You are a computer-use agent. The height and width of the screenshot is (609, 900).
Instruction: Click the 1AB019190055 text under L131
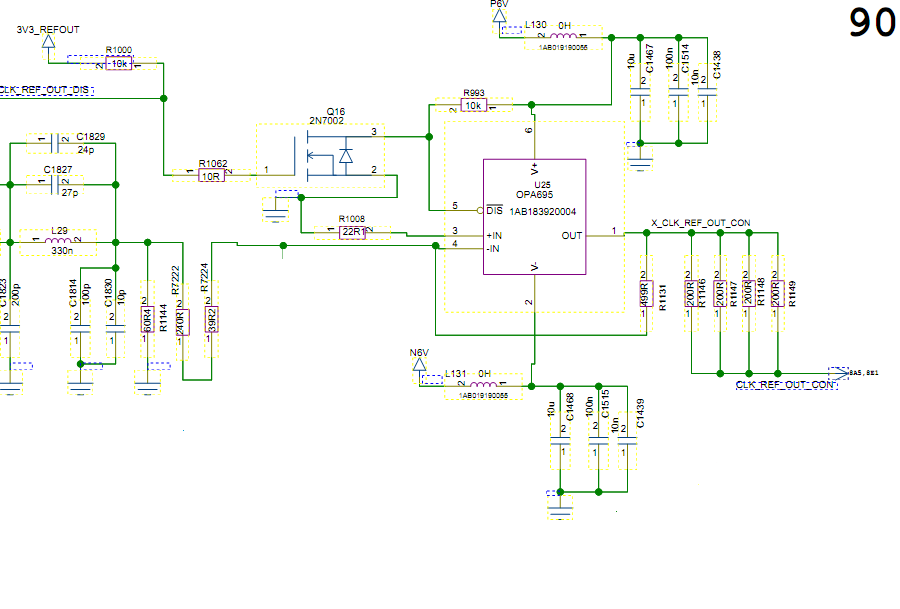(483, 395)
